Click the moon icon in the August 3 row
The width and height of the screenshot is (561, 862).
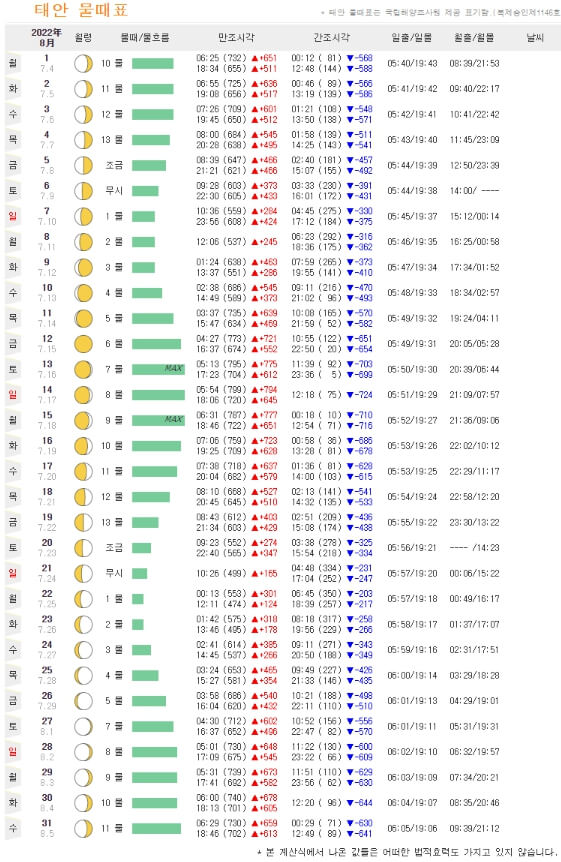[x=84, y=114]
